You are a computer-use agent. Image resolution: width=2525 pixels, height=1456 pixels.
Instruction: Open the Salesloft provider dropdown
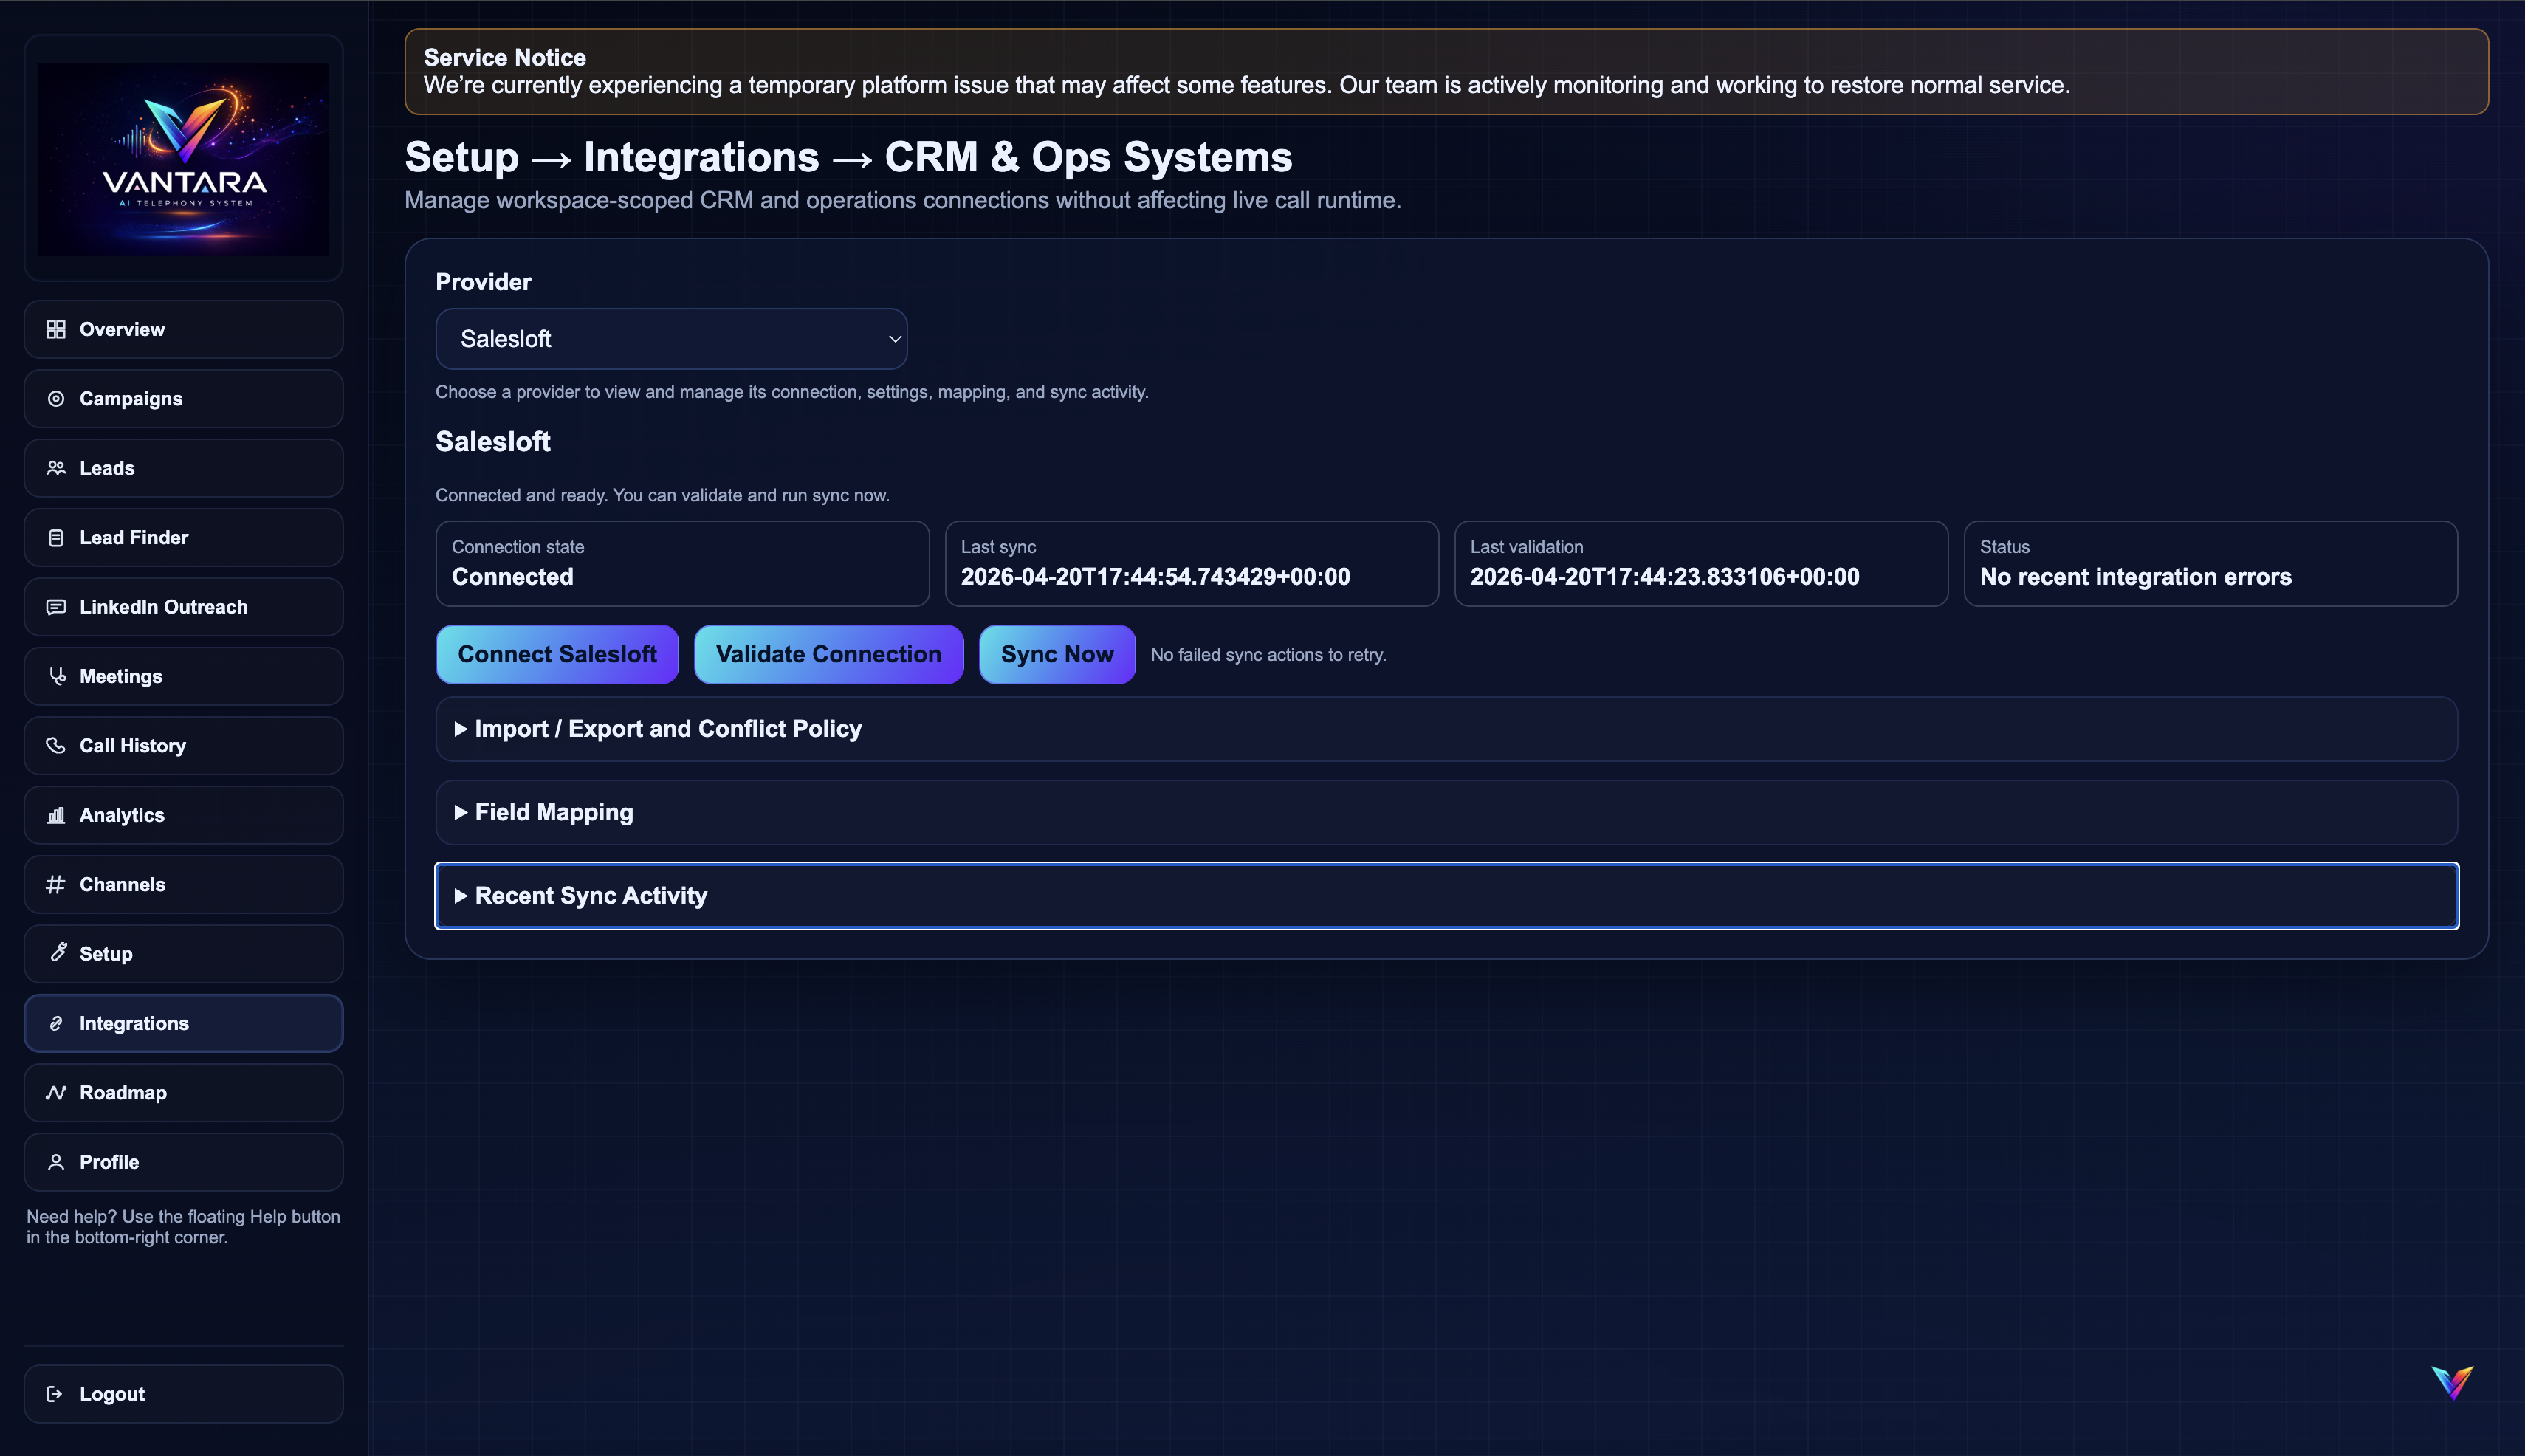click(x=671, y=339)
